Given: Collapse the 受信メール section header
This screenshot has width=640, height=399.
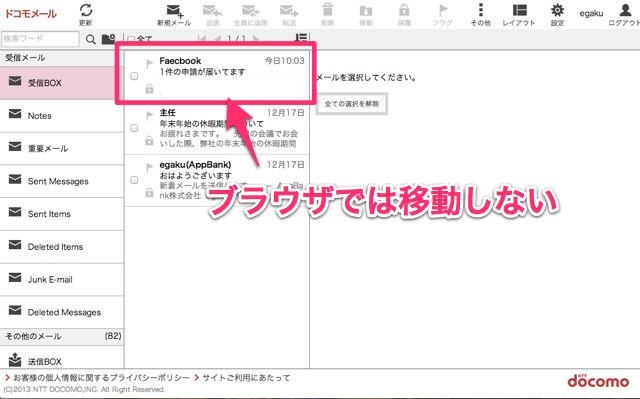Looking at the screenshot, I should pyautogui.click(x=62, y=58).
